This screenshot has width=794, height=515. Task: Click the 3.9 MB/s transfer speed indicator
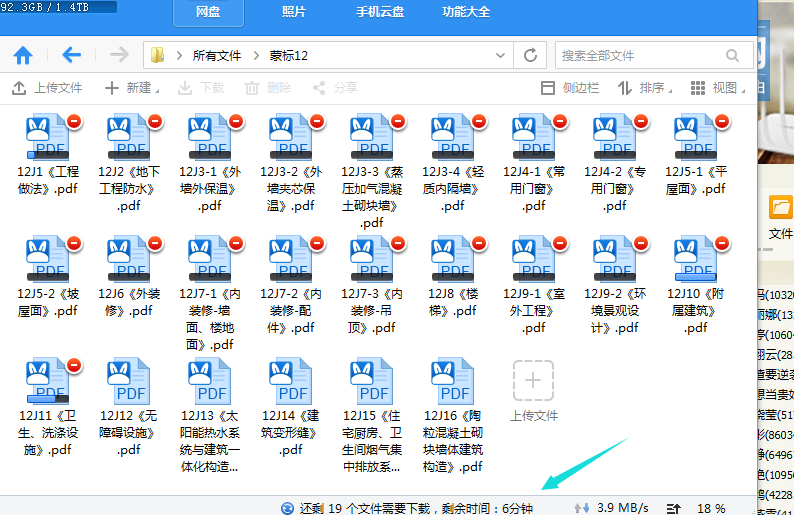tap(611, 508)
